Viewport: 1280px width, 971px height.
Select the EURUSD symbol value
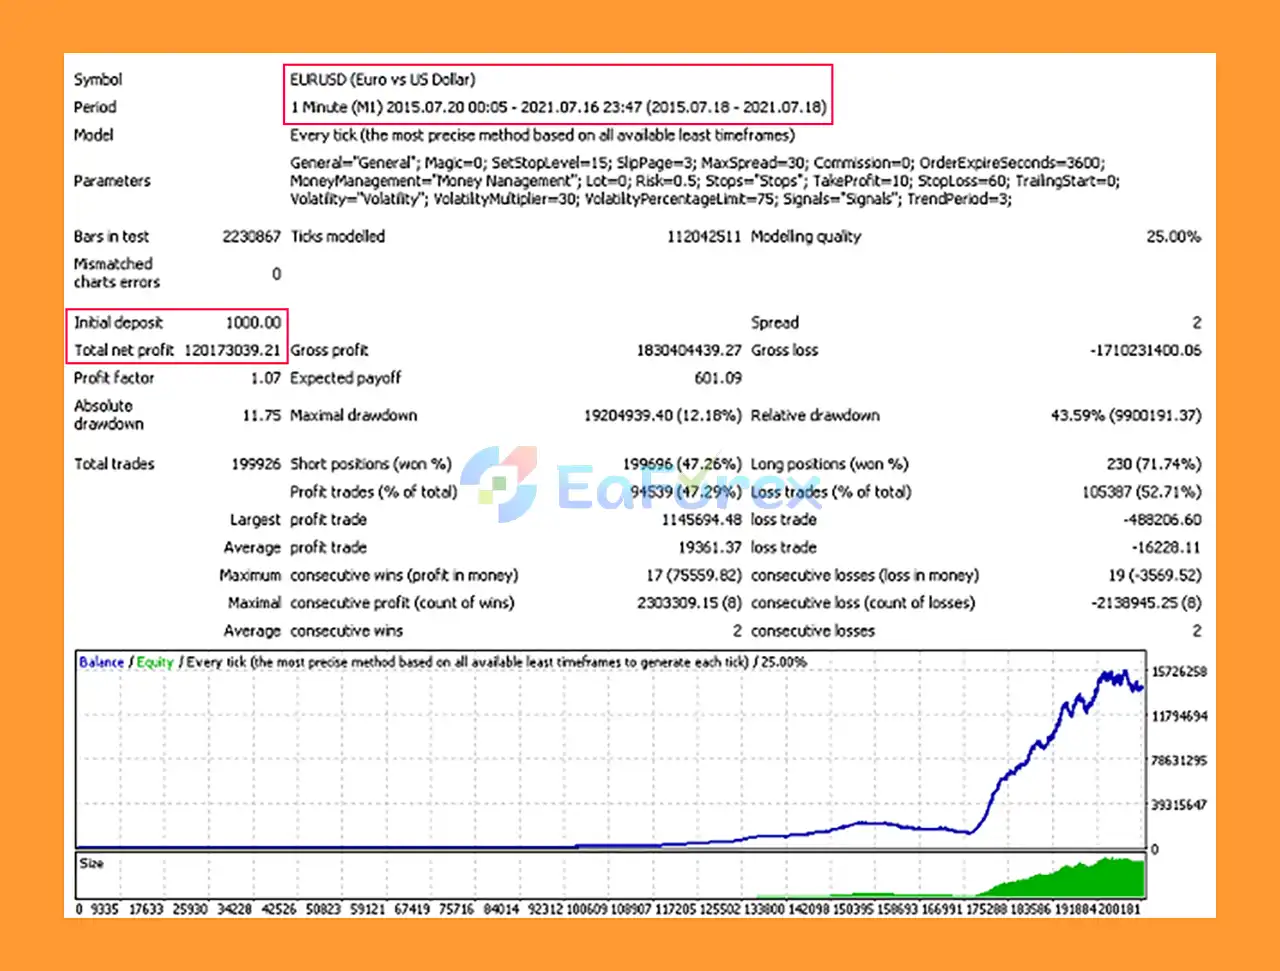(x=382, y=79)
